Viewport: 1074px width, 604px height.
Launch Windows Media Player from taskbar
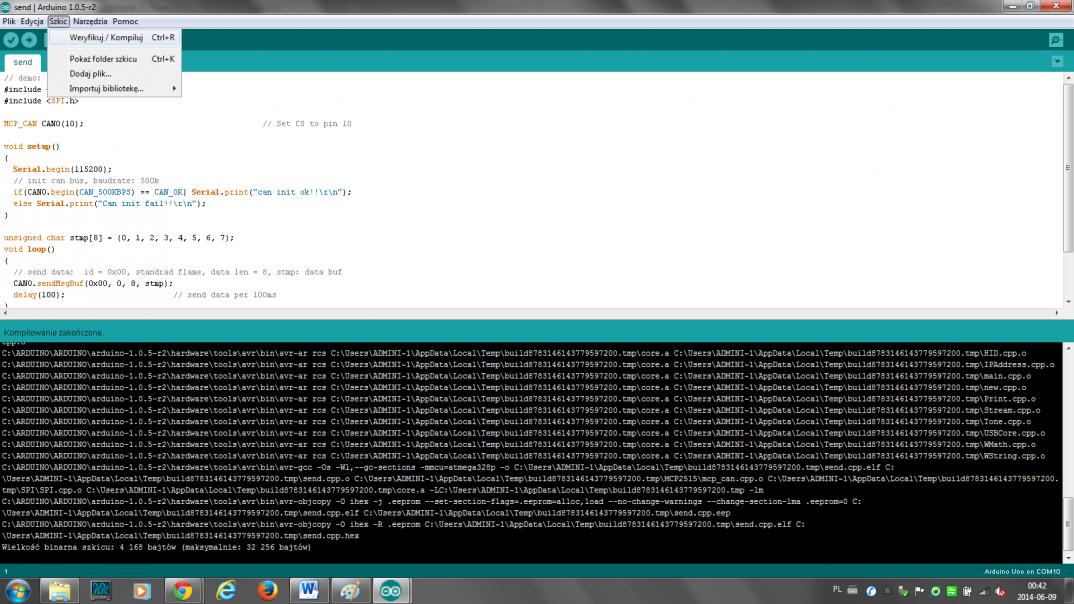[x=142, y=590]
